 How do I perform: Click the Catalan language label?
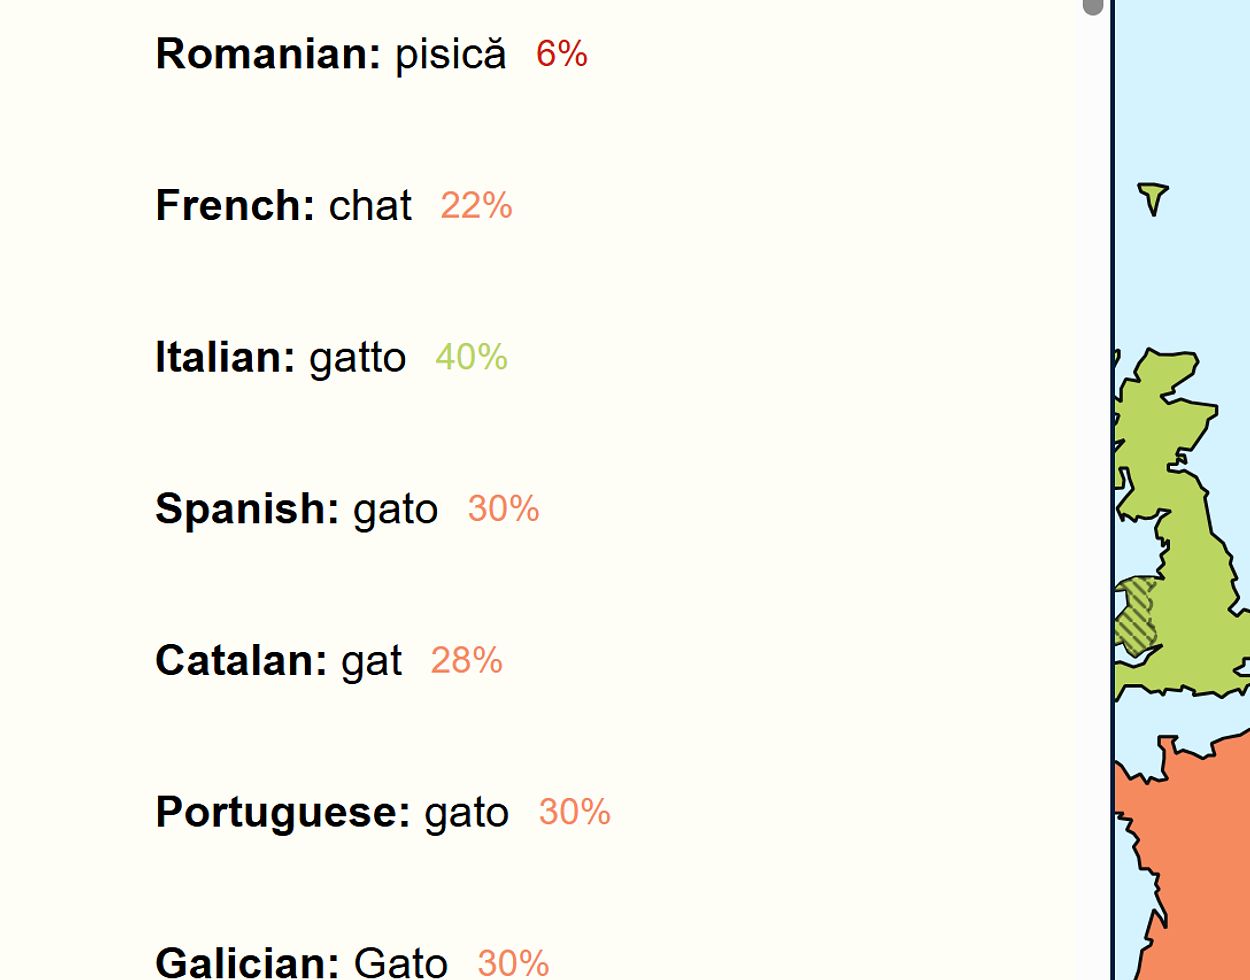tap(241, 661)
